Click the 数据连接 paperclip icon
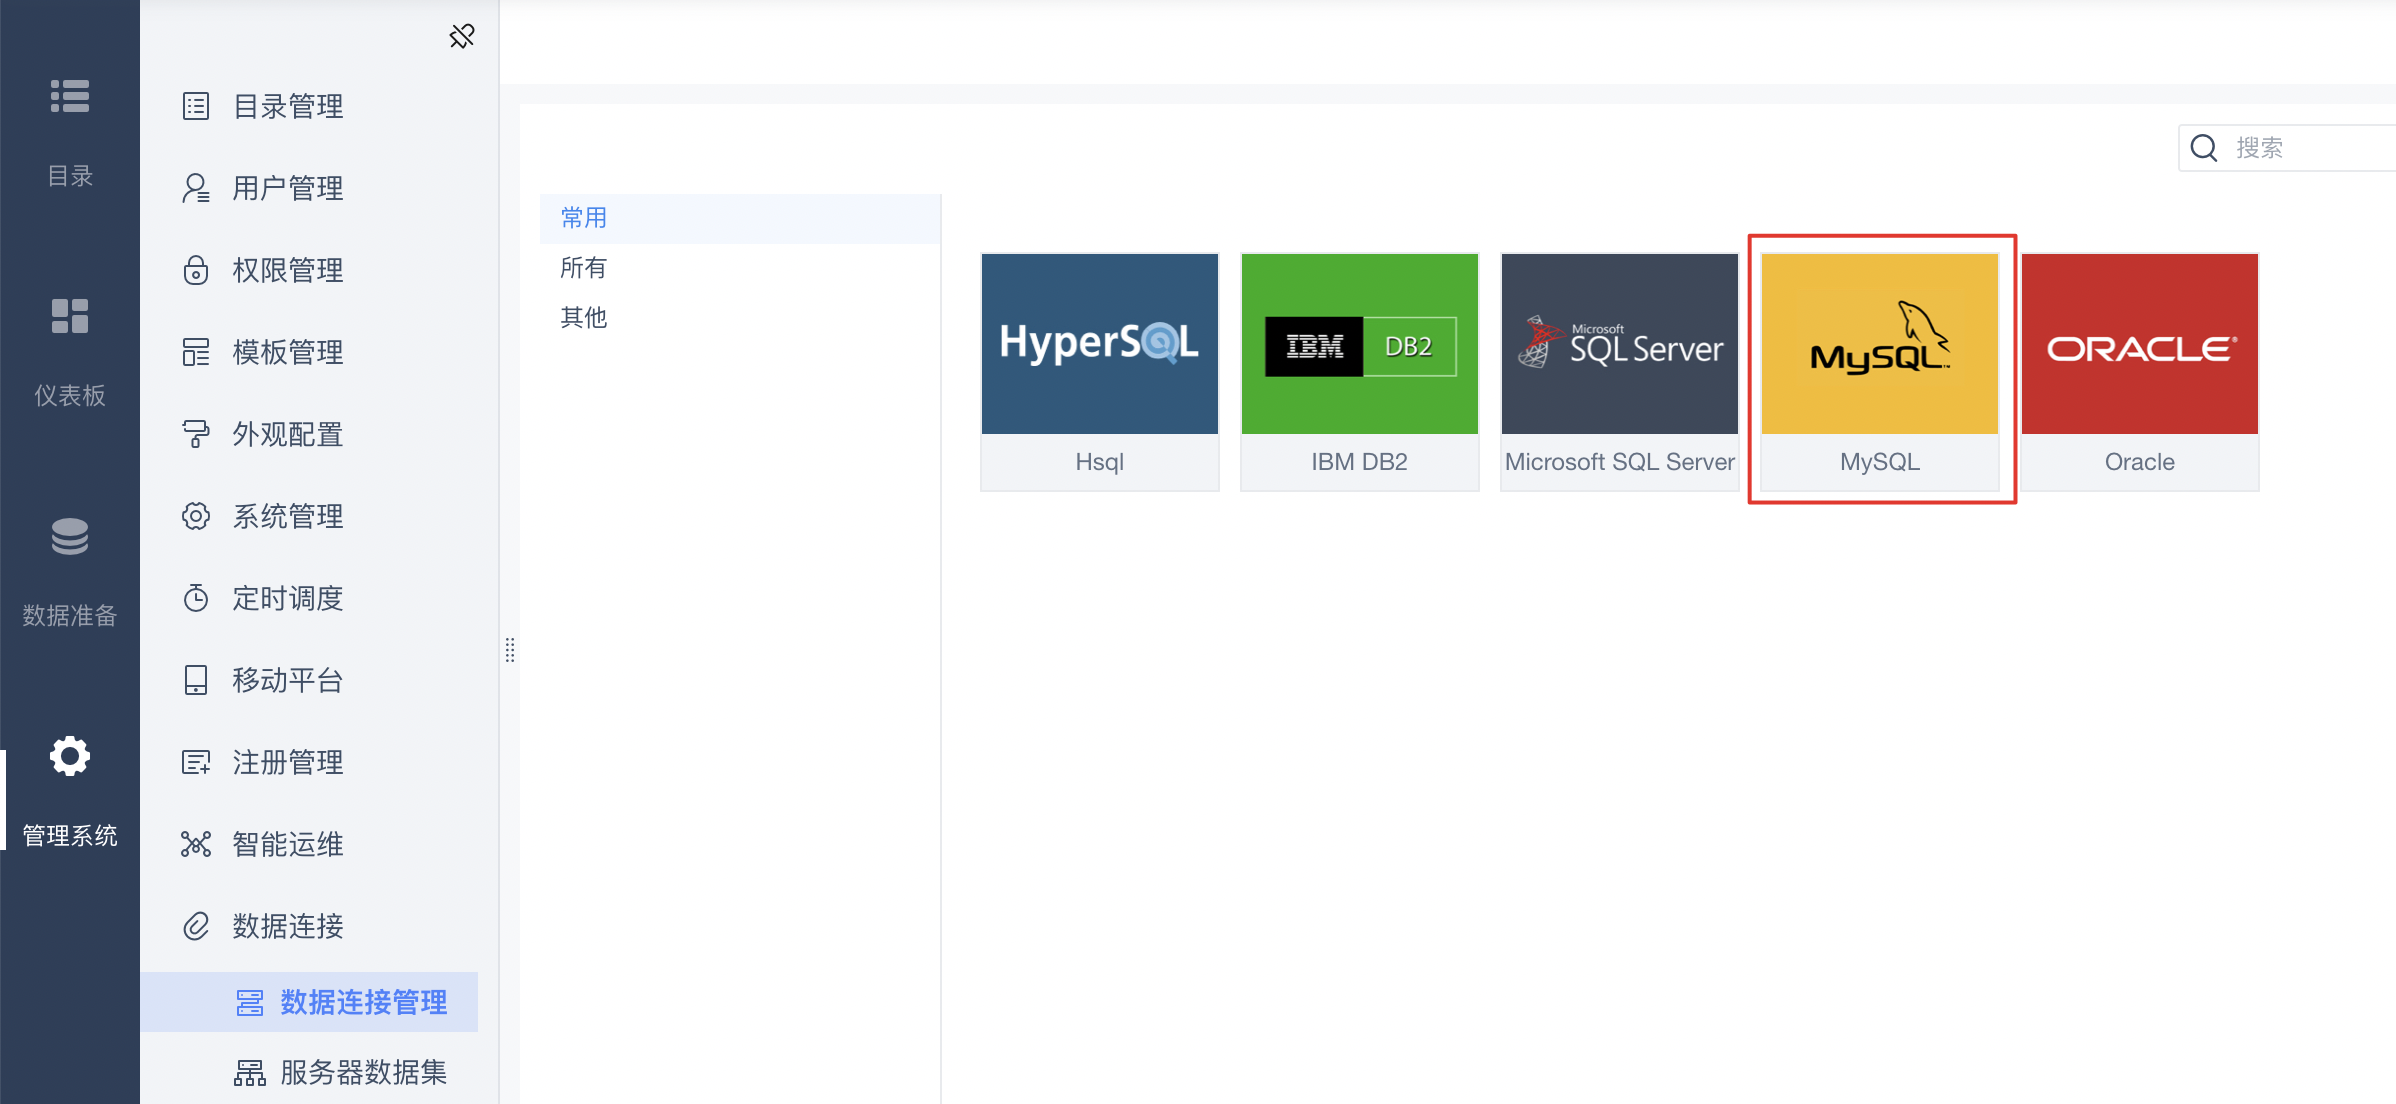This screenshot has height=1104, width=2396. point(196,926)
